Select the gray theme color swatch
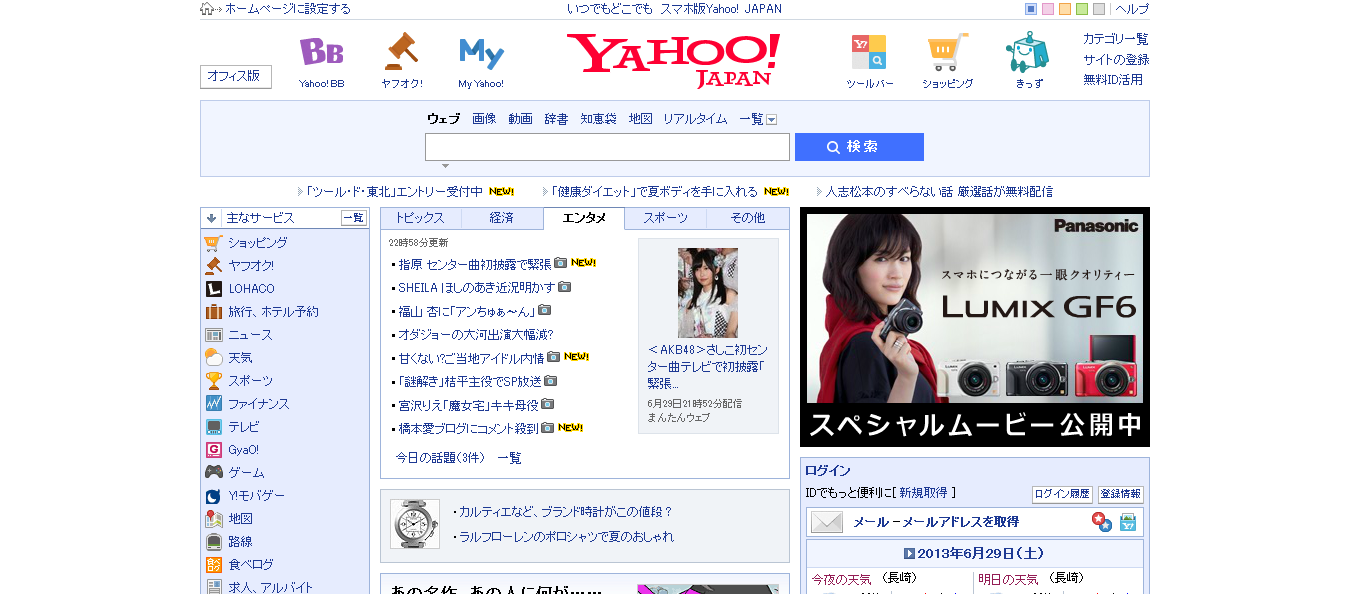Screen dimensions: 1349x594 coord(1099,9)
